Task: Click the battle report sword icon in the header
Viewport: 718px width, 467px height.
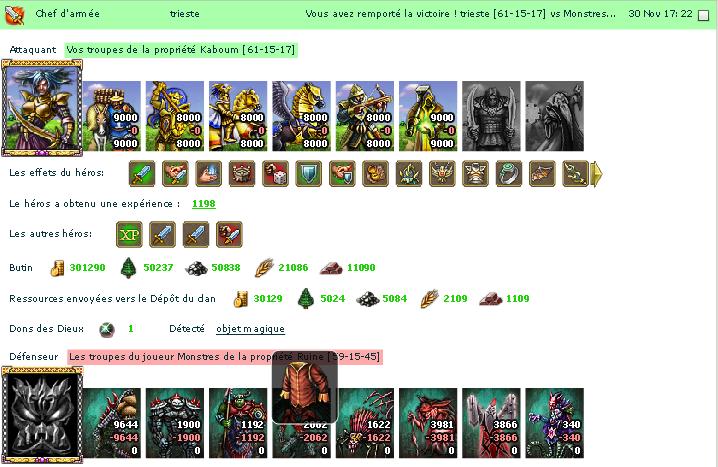Action: coord(15,15)
